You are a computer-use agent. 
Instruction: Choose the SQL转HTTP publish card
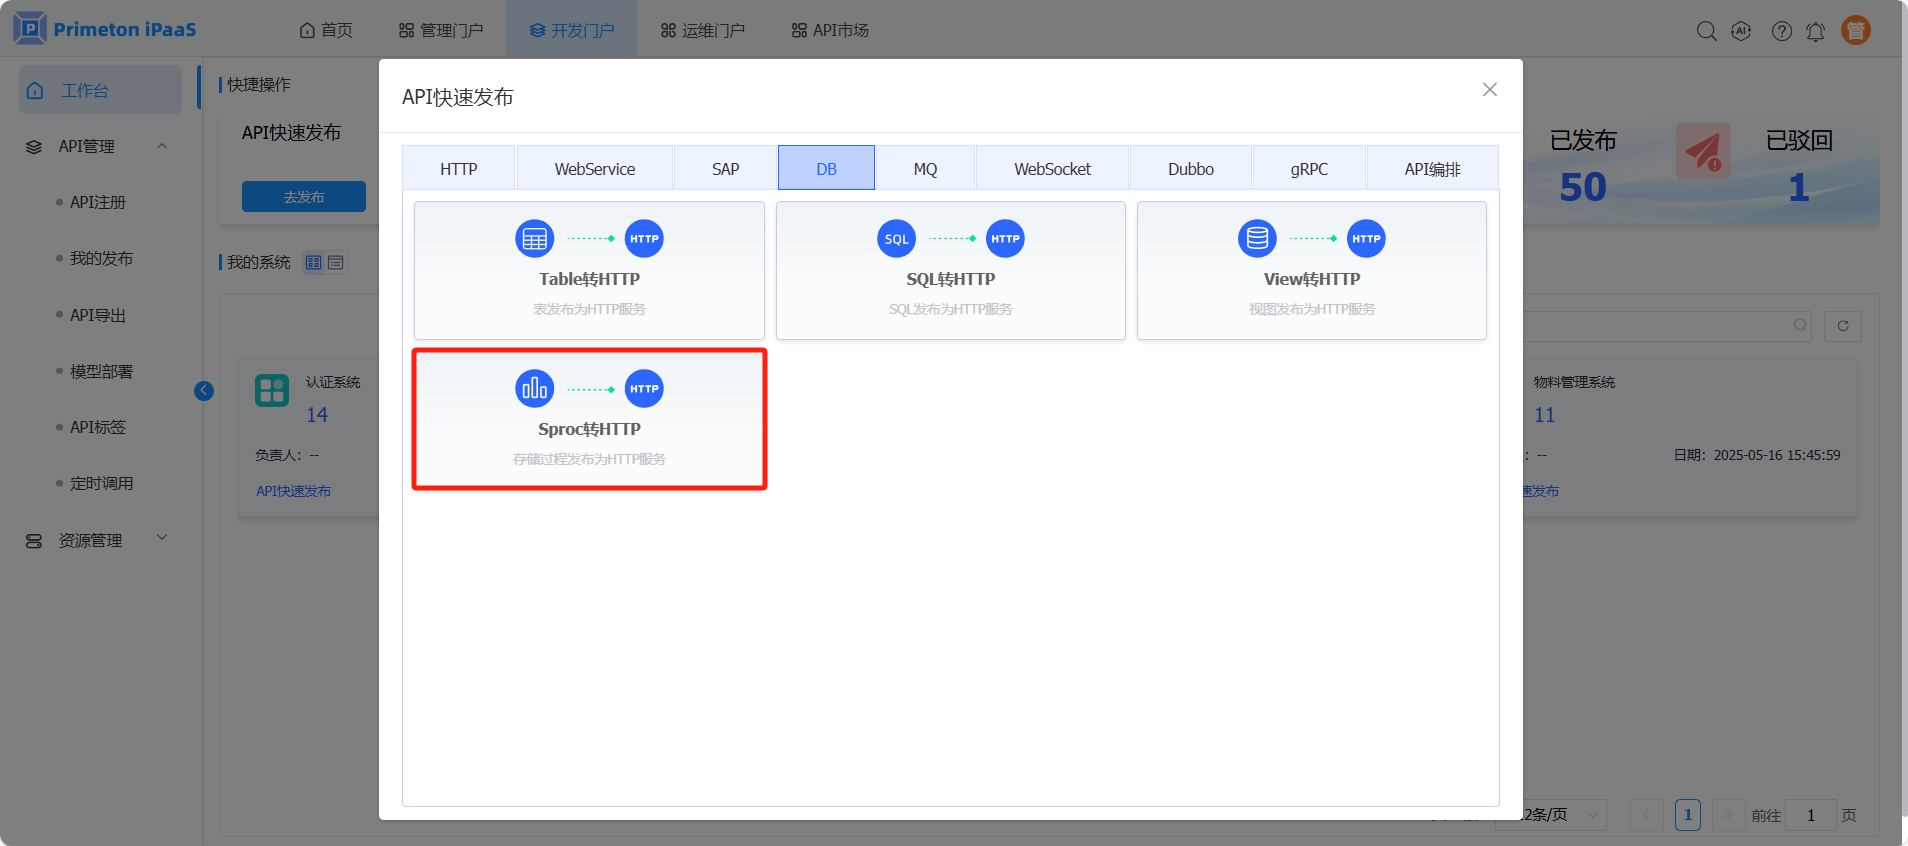pos(950,270)
